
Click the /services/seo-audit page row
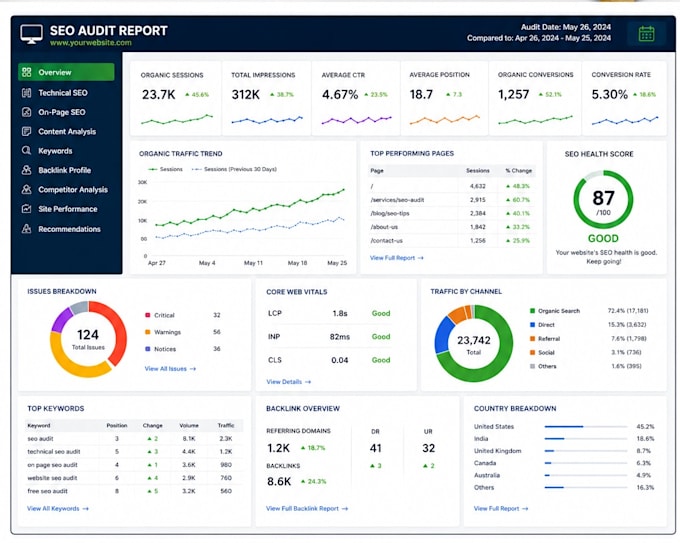tap(451, 200)
